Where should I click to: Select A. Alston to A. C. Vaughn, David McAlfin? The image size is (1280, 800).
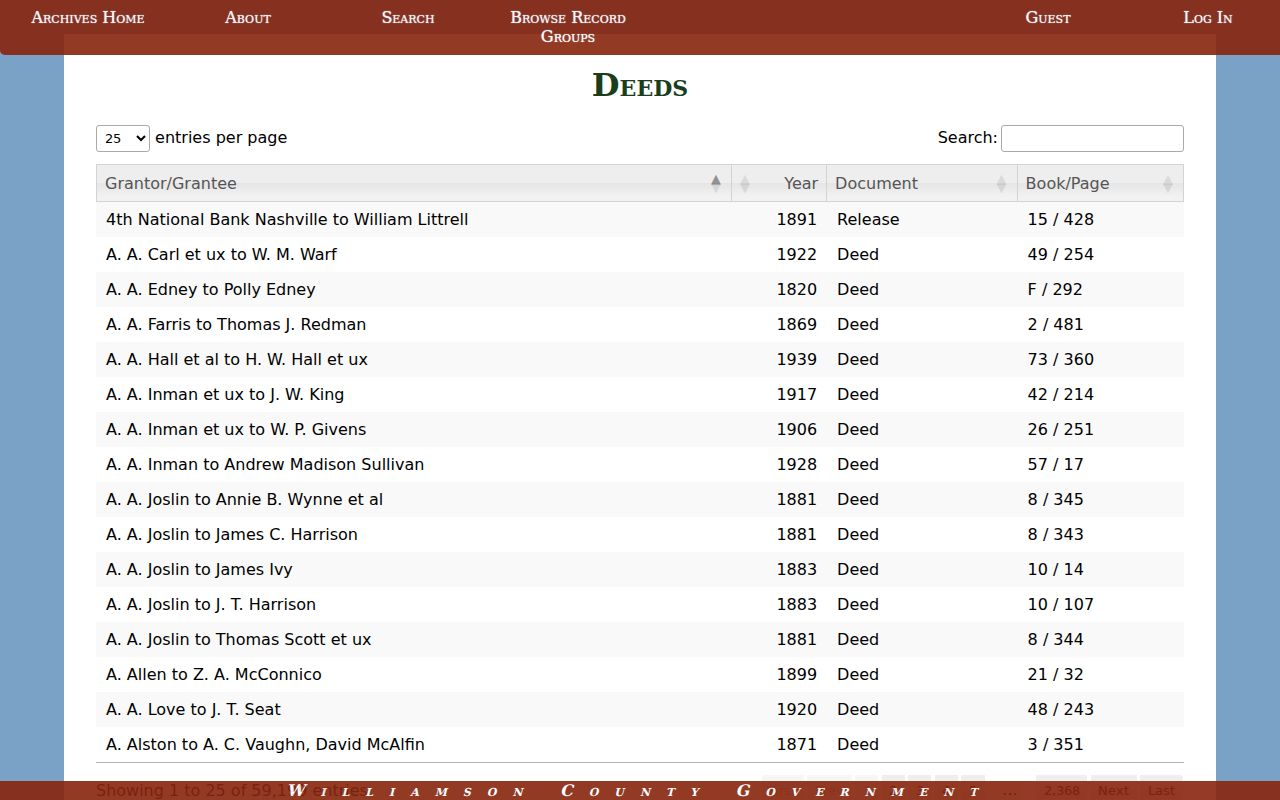pyautogui.click(x=640, y=744)
